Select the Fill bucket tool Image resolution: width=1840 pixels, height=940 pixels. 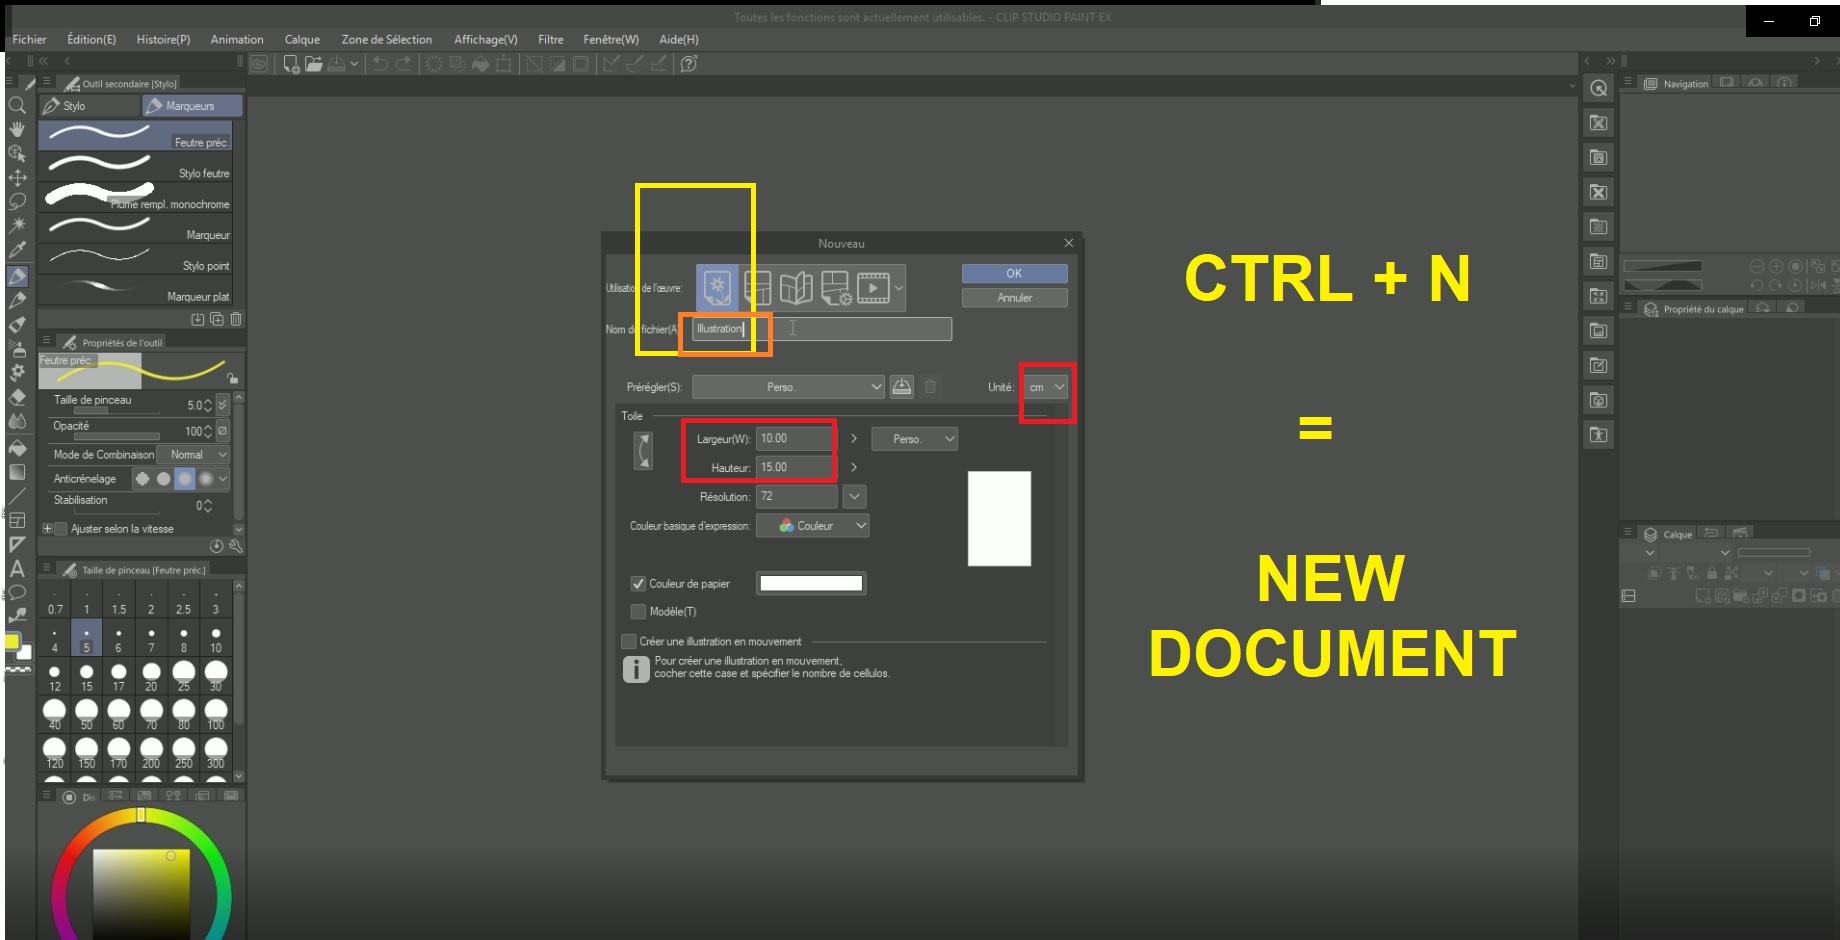click(x=17, y=447)
